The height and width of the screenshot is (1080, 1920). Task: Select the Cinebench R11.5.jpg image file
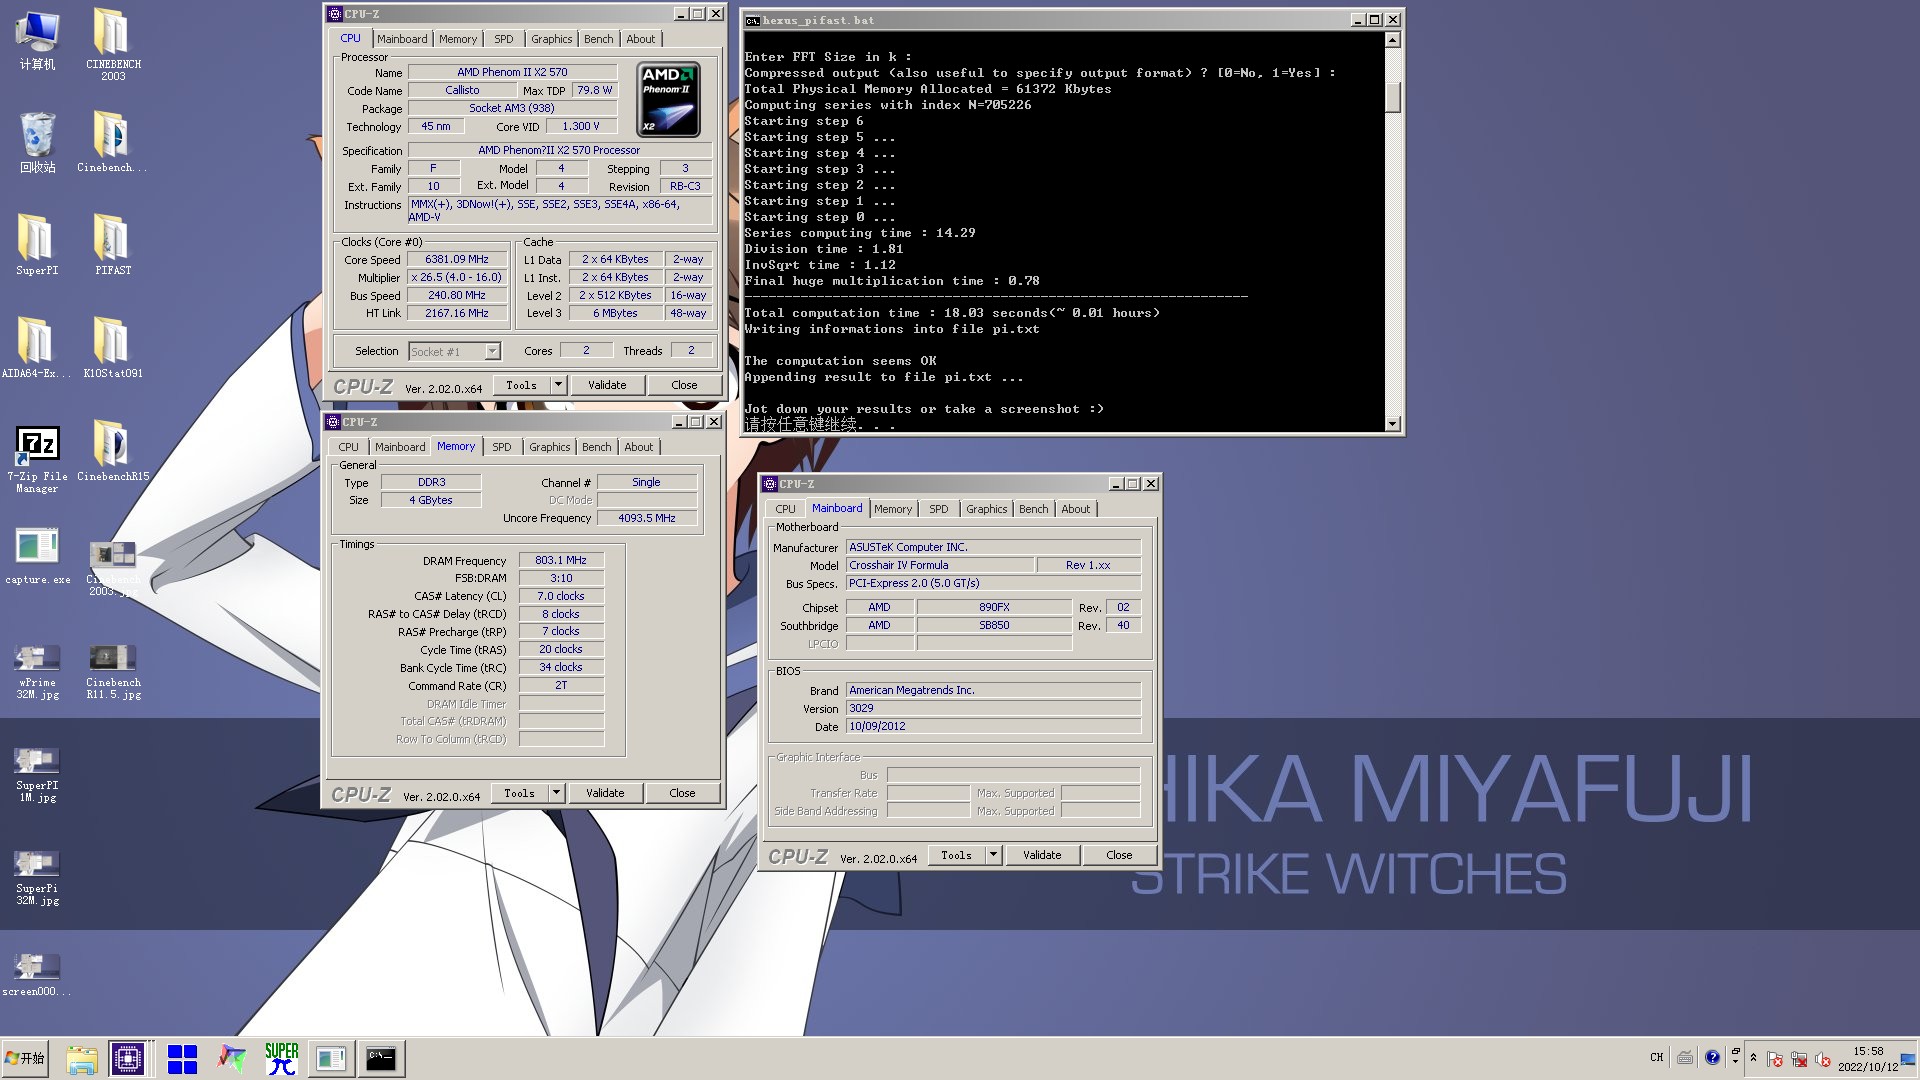(x=113, y=672)
